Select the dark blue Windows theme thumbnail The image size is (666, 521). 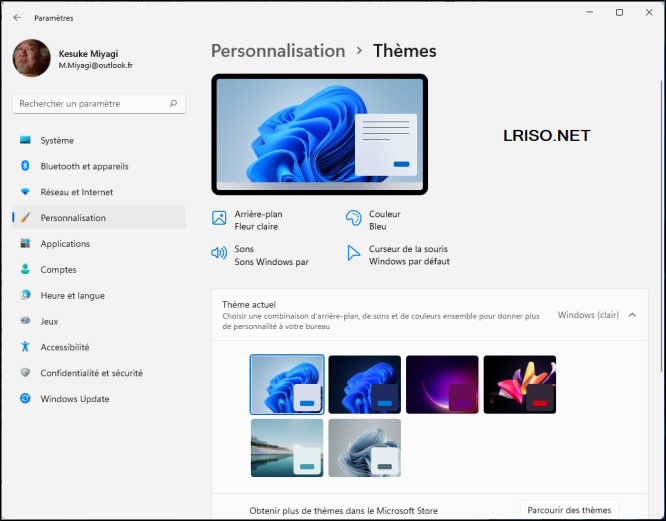point(365,384)
